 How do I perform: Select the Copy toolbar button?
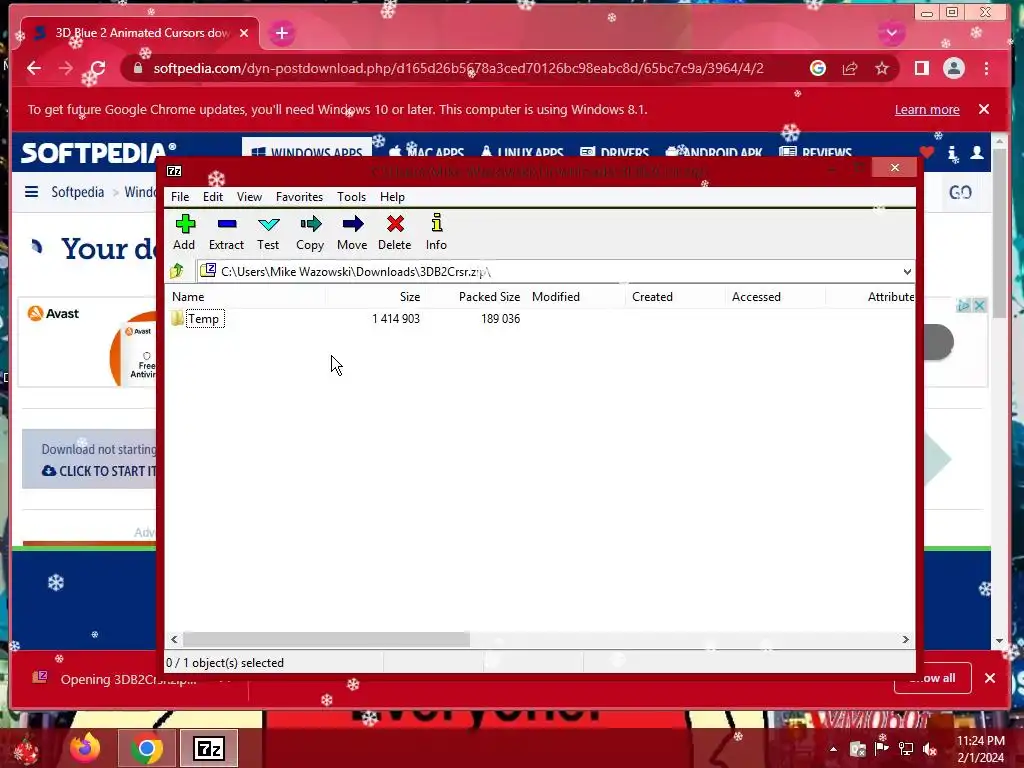(x=310, y=232)
